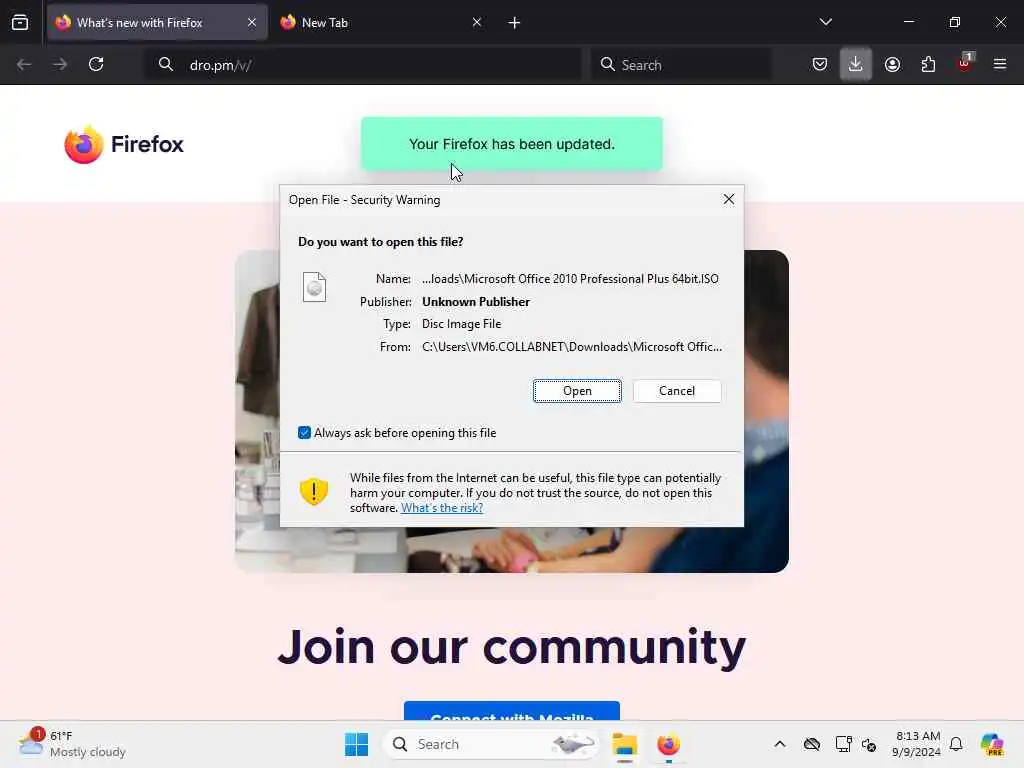Switch to What's new with Firefox tab
The image size is (1024, 768).
point(157,23)
